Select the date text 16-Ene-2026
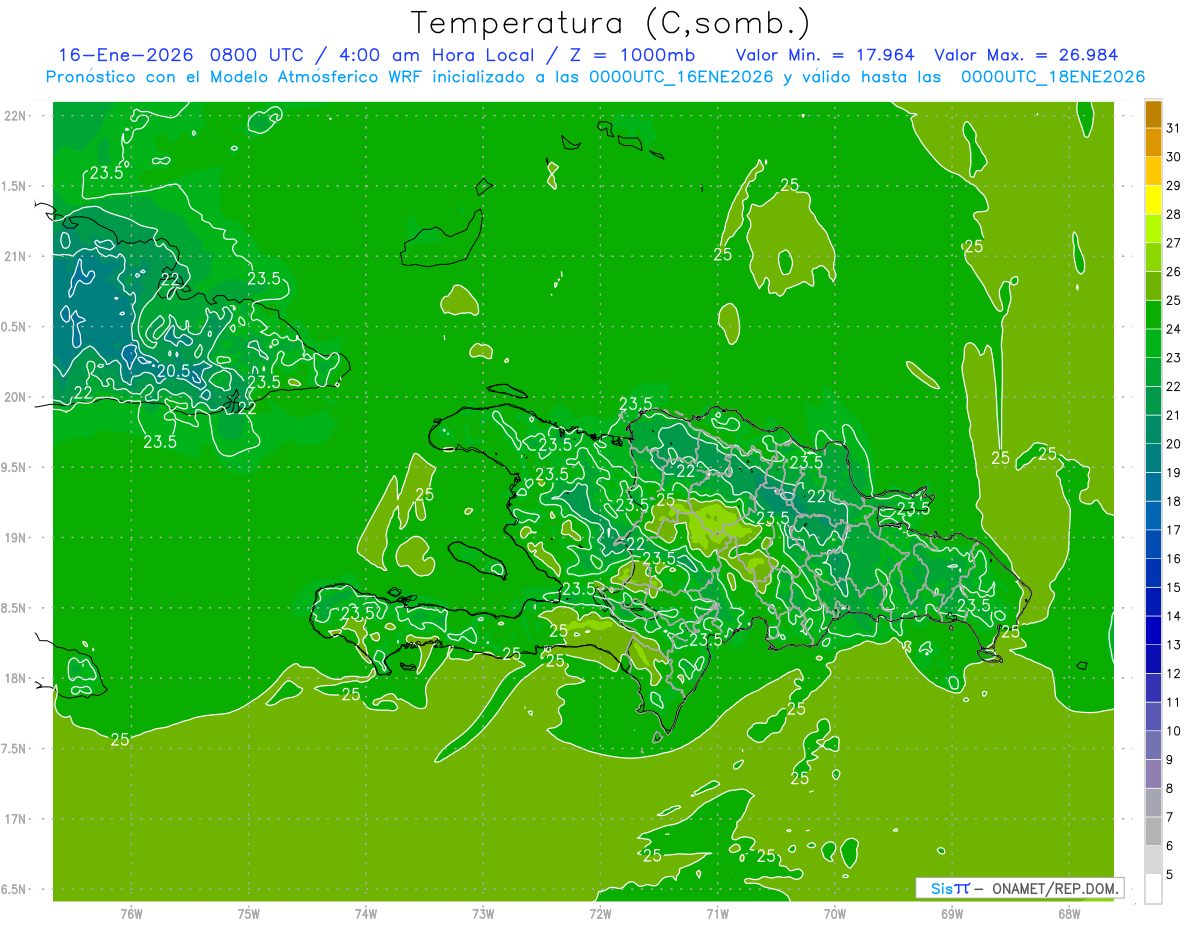Image resolution: width=1200 pixels, height=927 pixels. 126,55
